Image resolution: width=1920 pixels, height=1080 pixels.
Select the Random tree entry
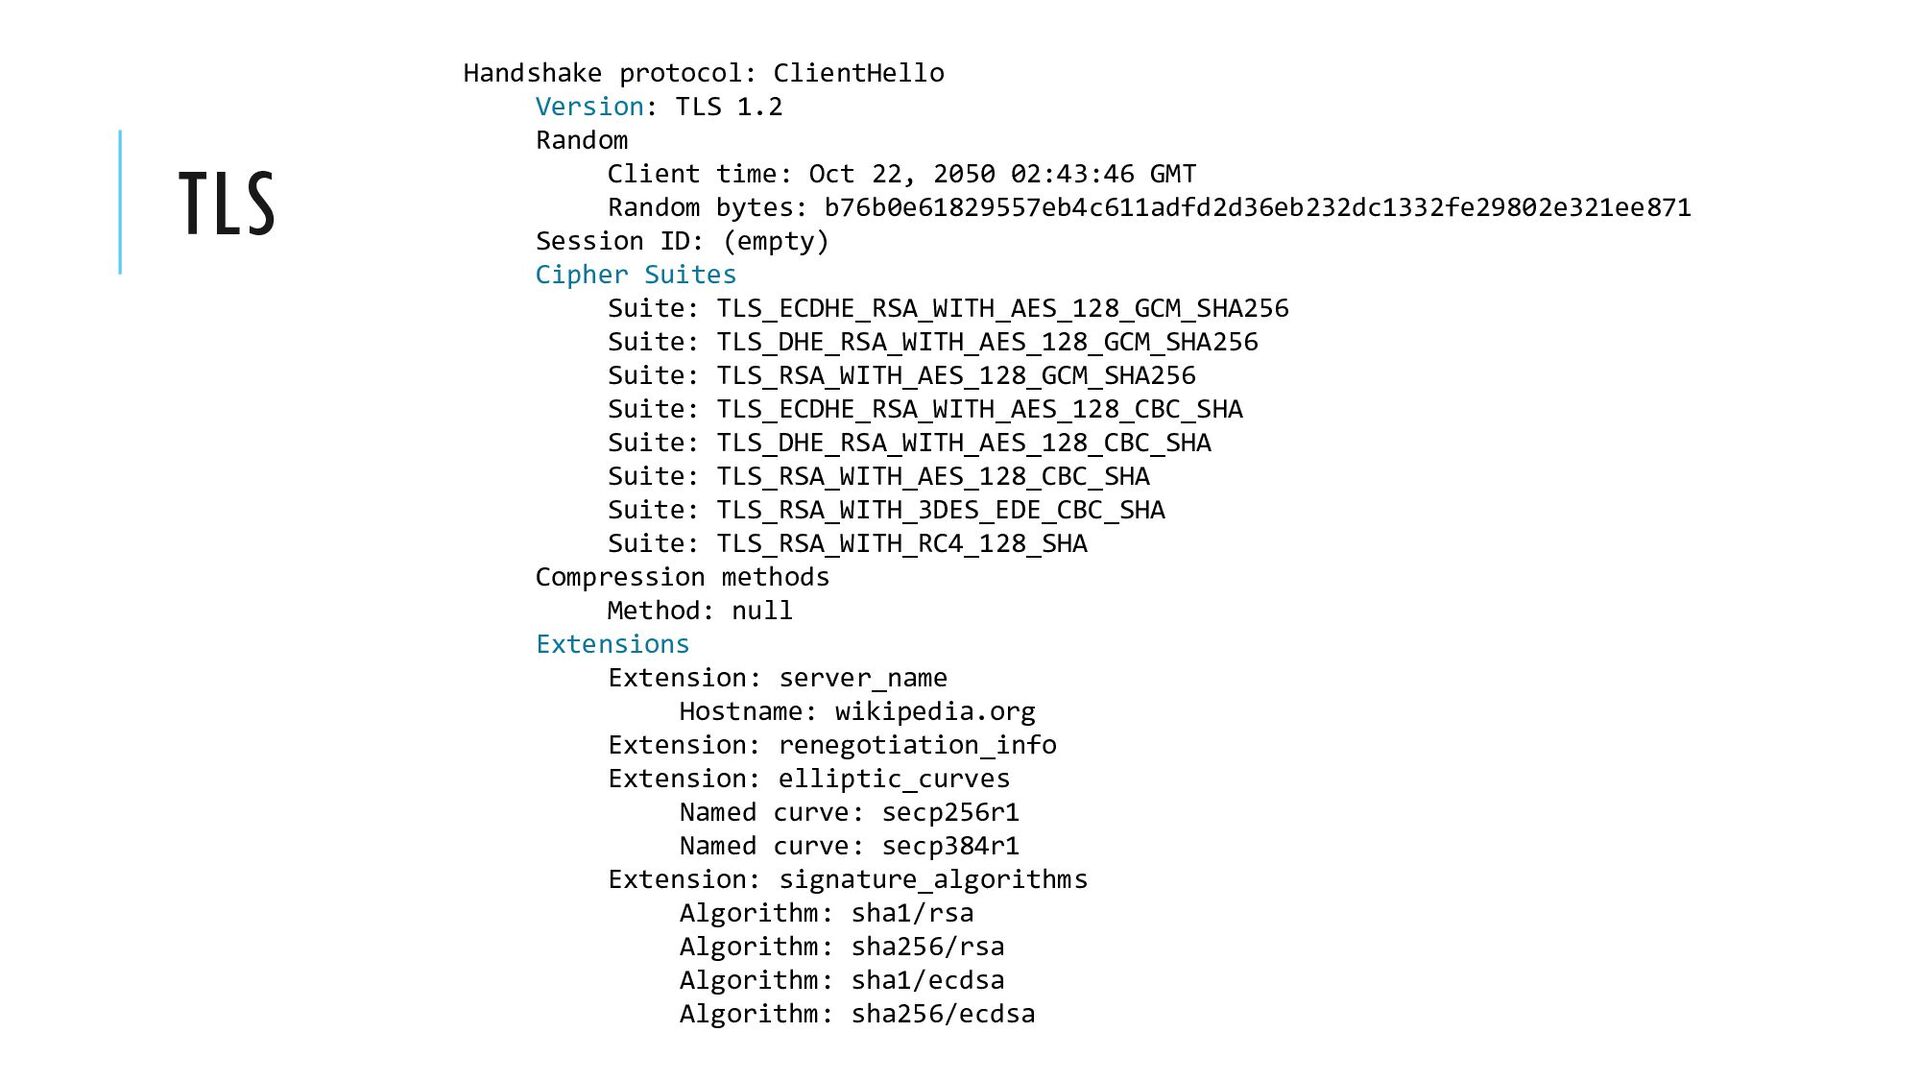point(582,140)
